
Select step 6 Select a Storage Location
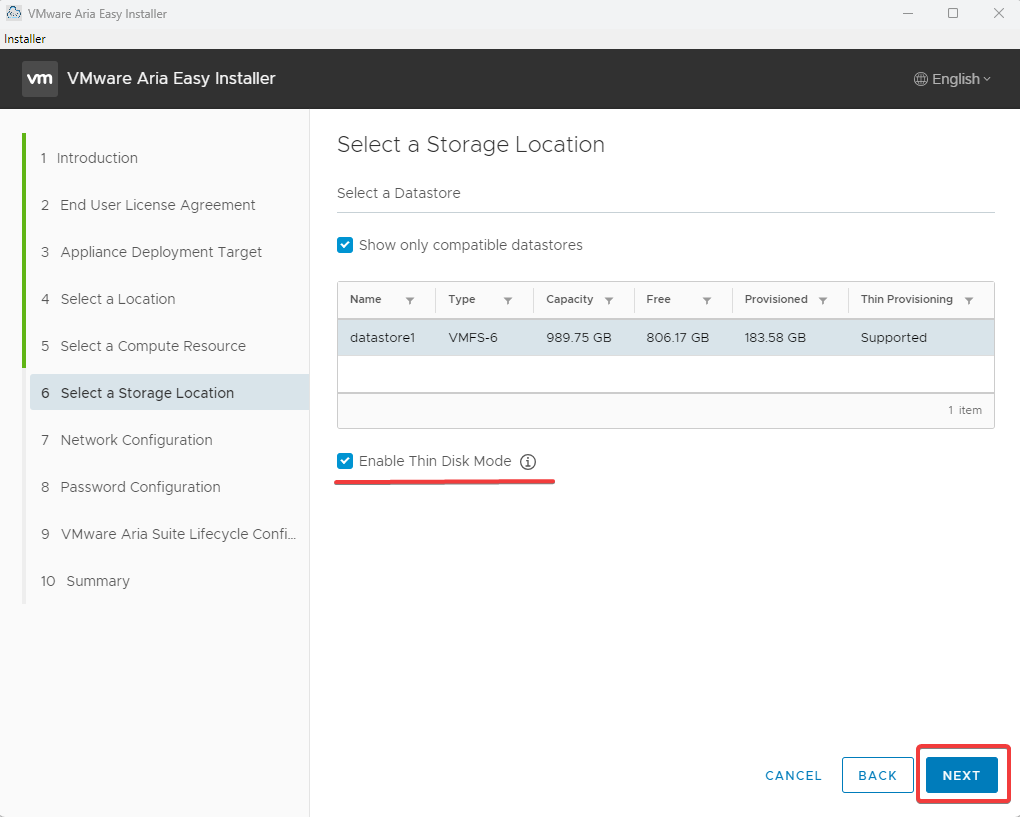tap(169, 392)
